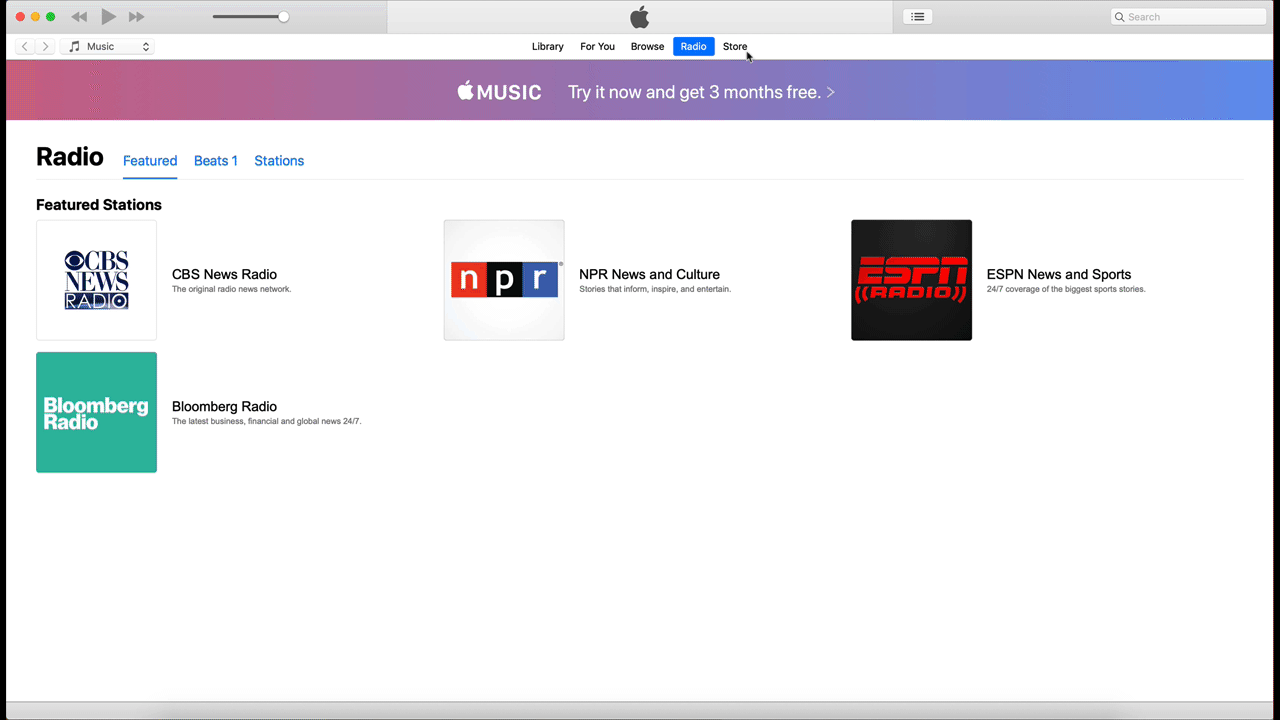Click the Featured Stations heading
This screenshot has width=1280, height=720.
pos(99,205)
